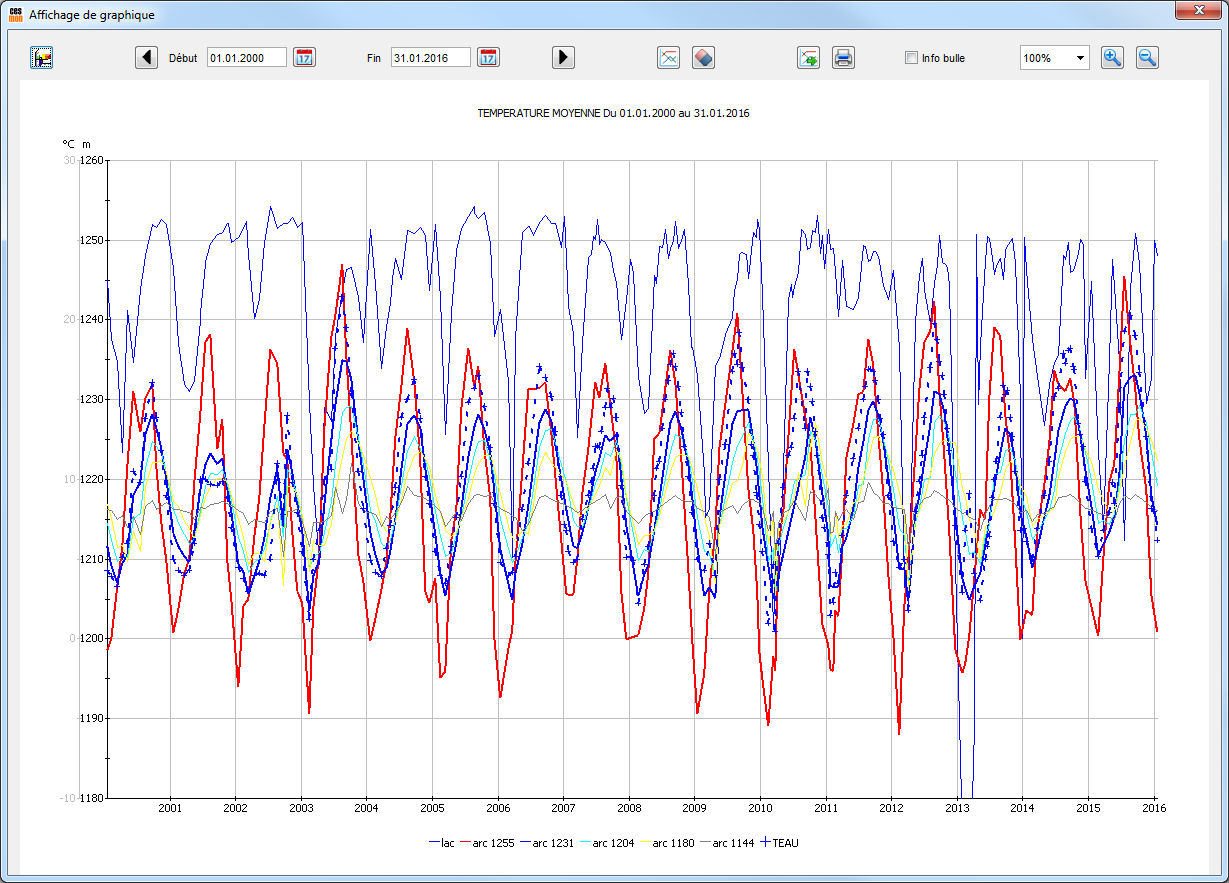Click the arc 1204 legend entry

coord(612,843)
